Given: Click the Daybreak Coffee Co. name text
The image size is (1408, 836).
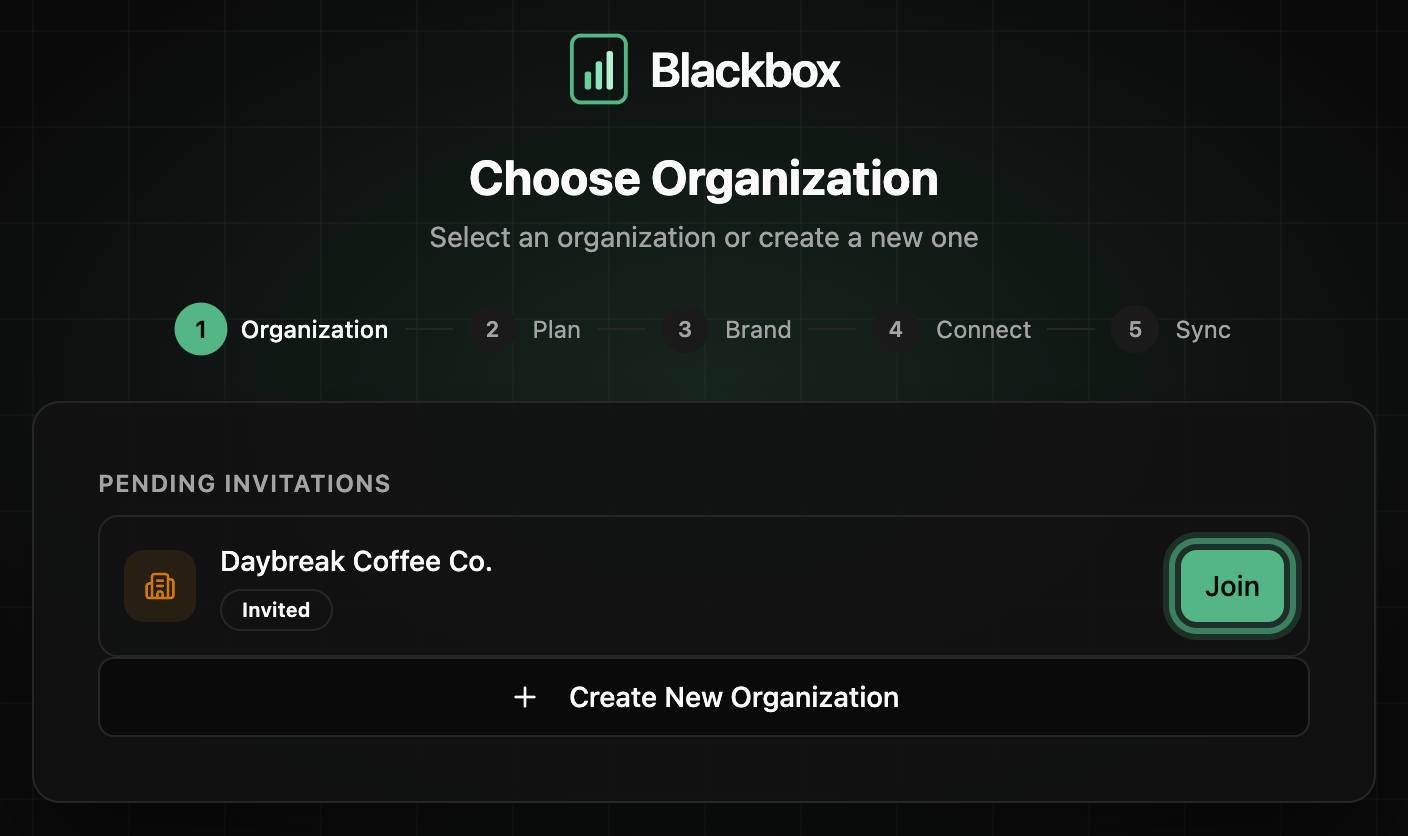Looking at the screenshot, I should tap(356, 561).
